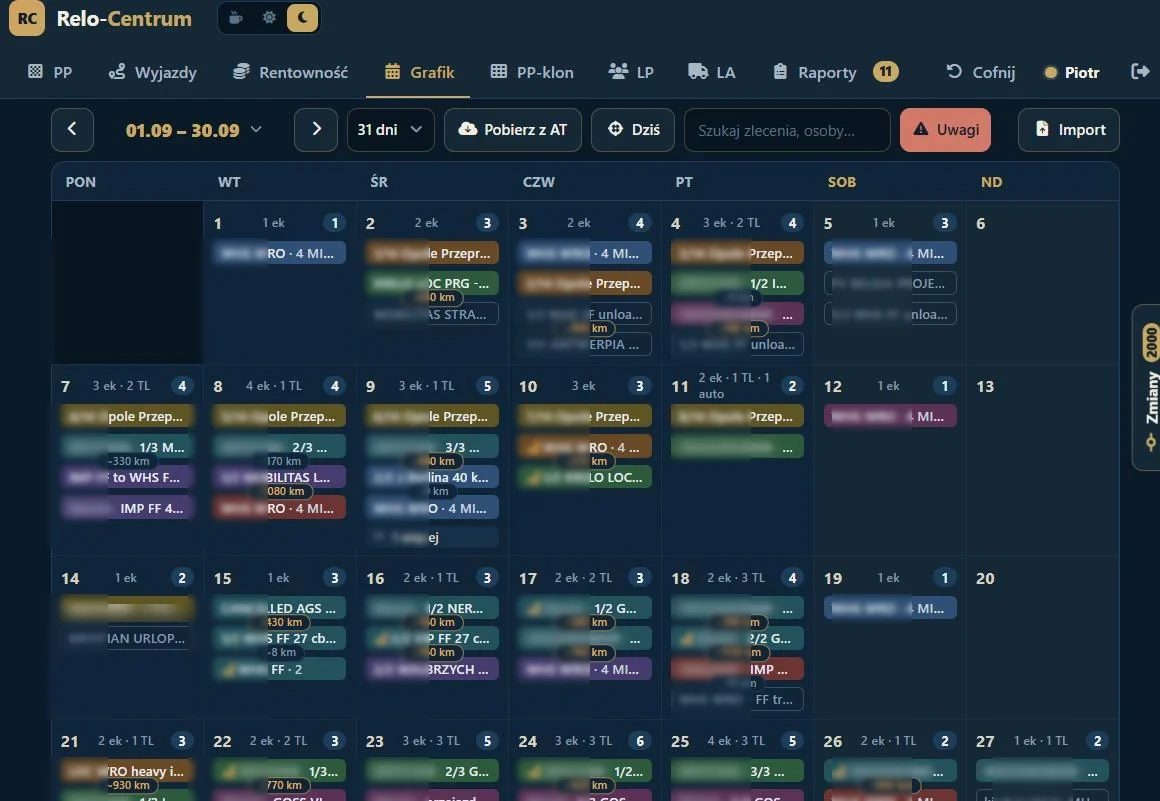The width and height of the screenshot is (1160, 801).
Task: Open the 'IAN URLOP...' entry on day 14
Action: tap(127, 638)
